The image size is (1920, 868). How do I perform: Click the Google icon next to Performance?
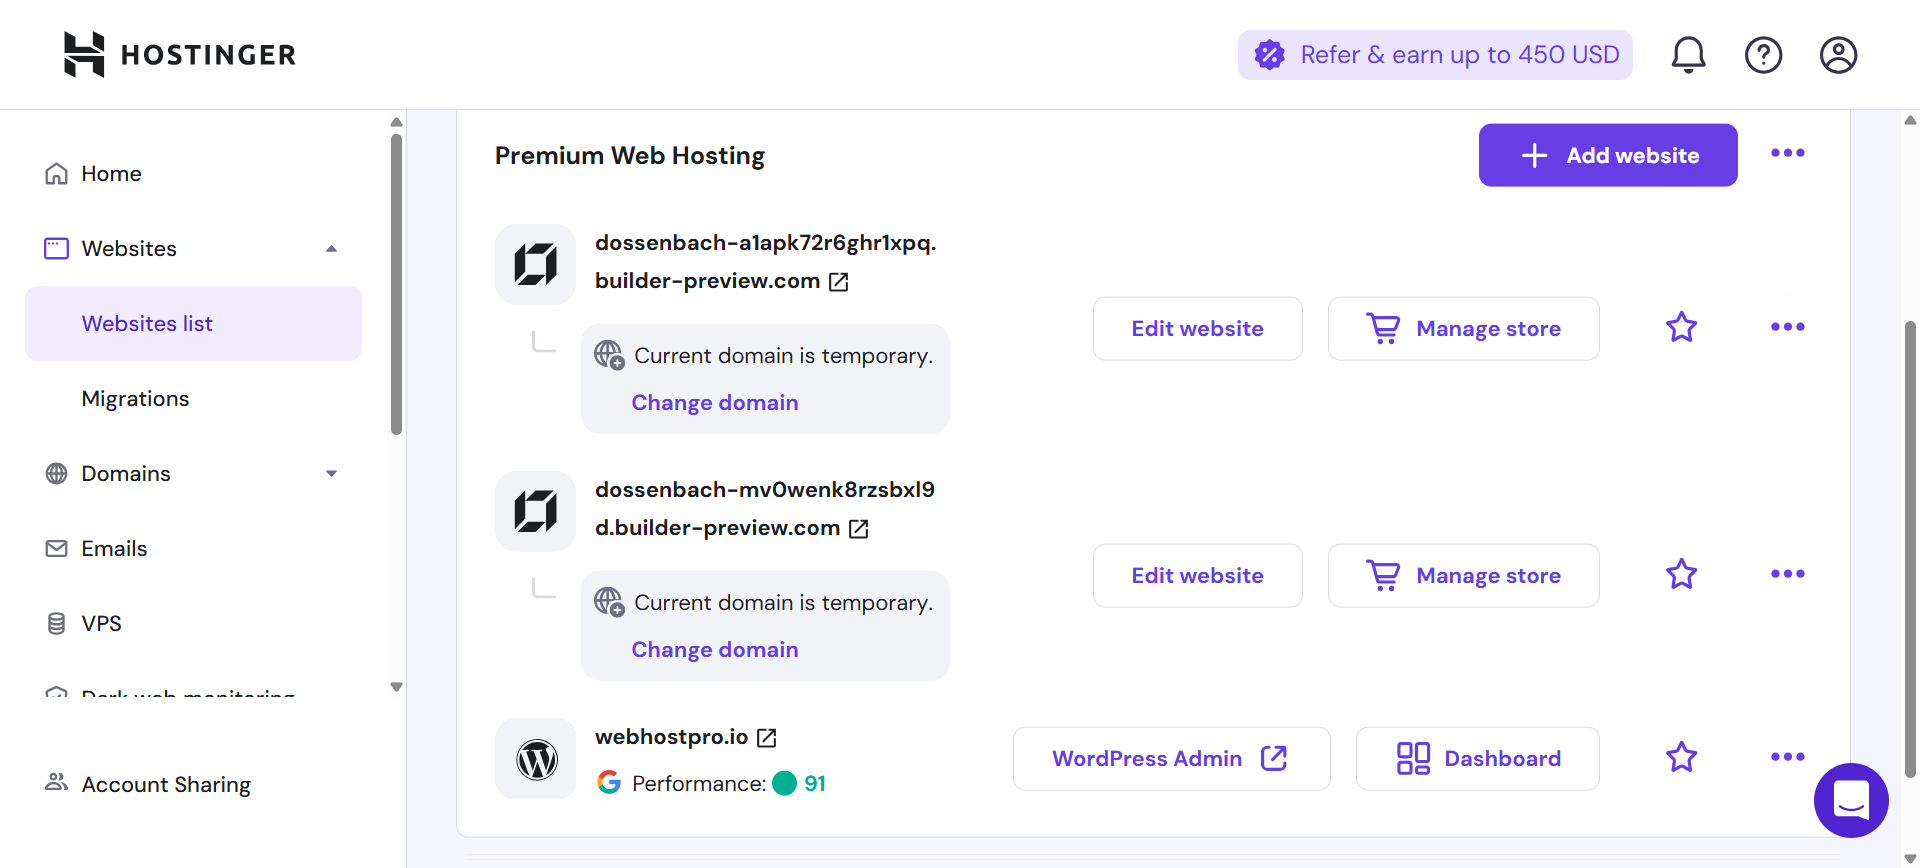pos(609,783)
